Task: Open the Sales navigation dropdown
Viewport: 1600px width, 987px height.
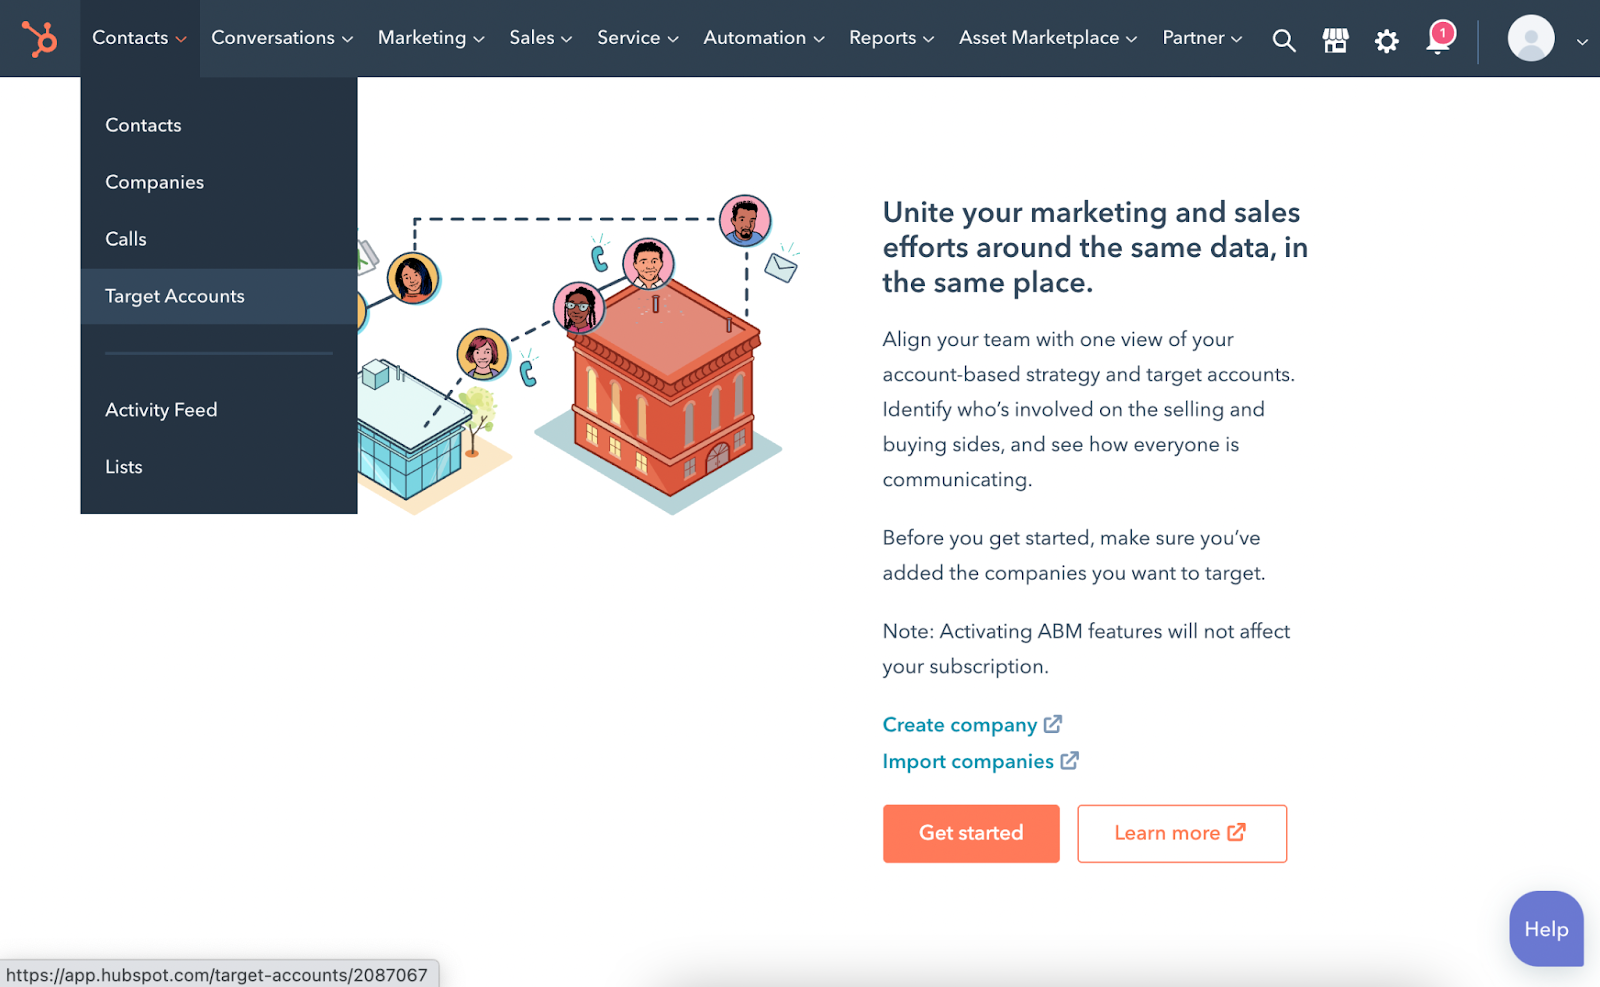Action: tap(540, 38)
